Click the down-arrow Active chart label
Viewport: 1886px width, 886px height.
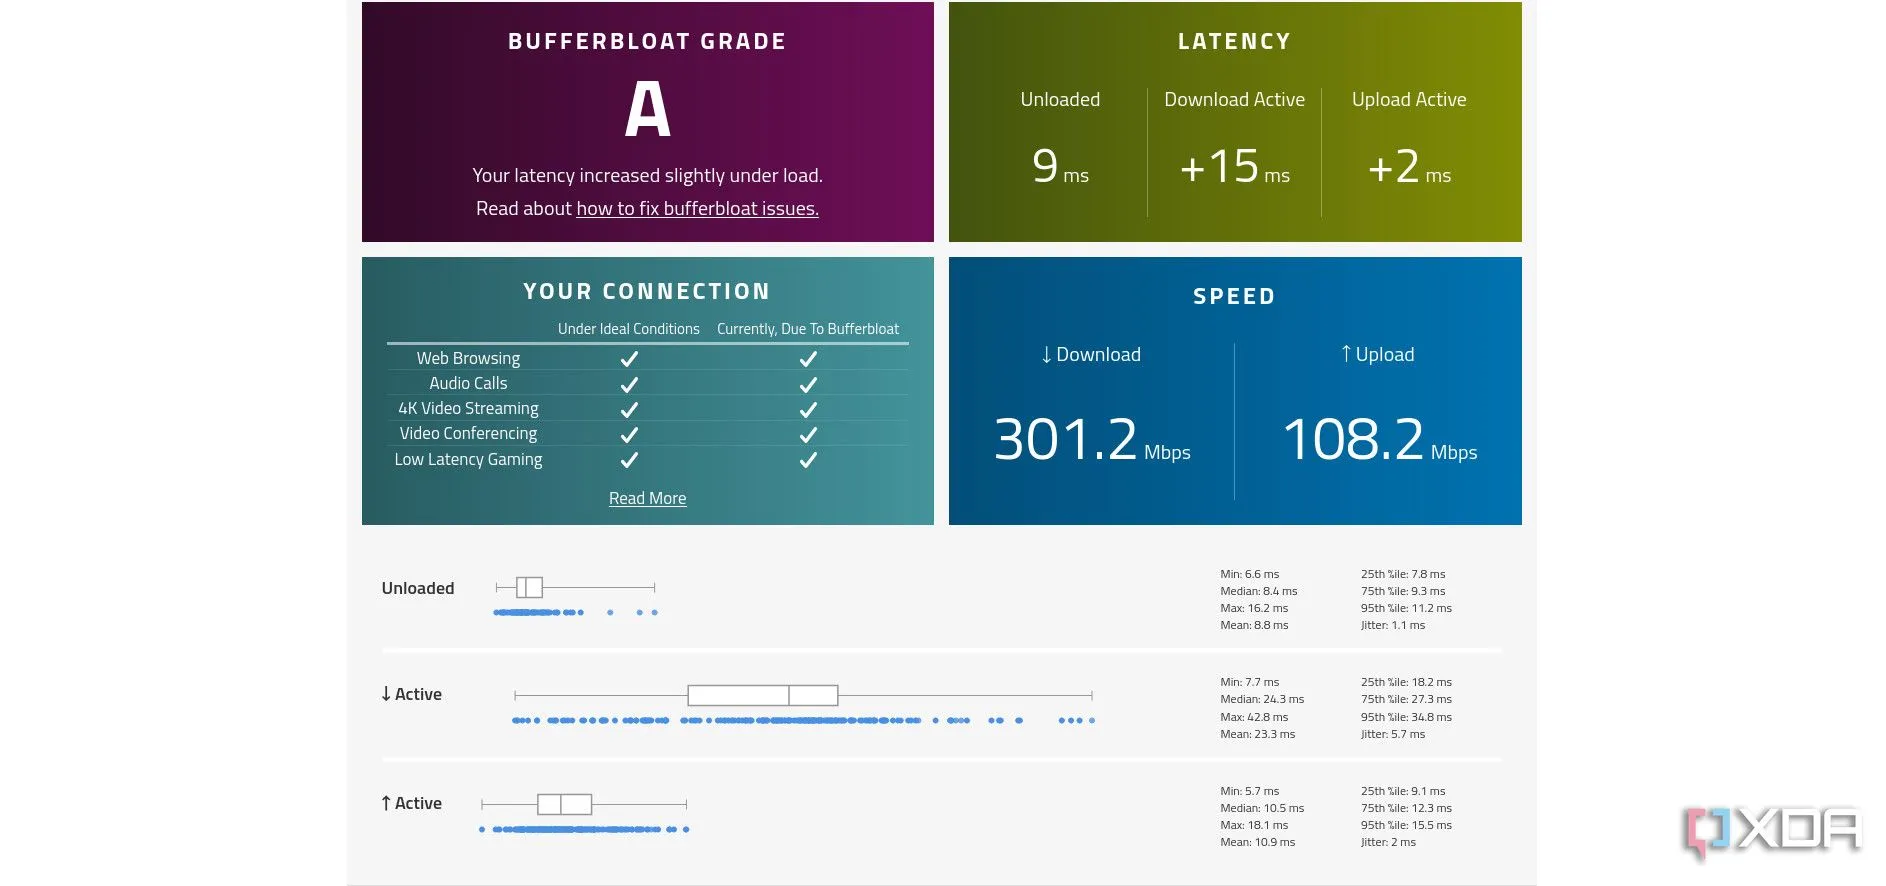(411, 694)
